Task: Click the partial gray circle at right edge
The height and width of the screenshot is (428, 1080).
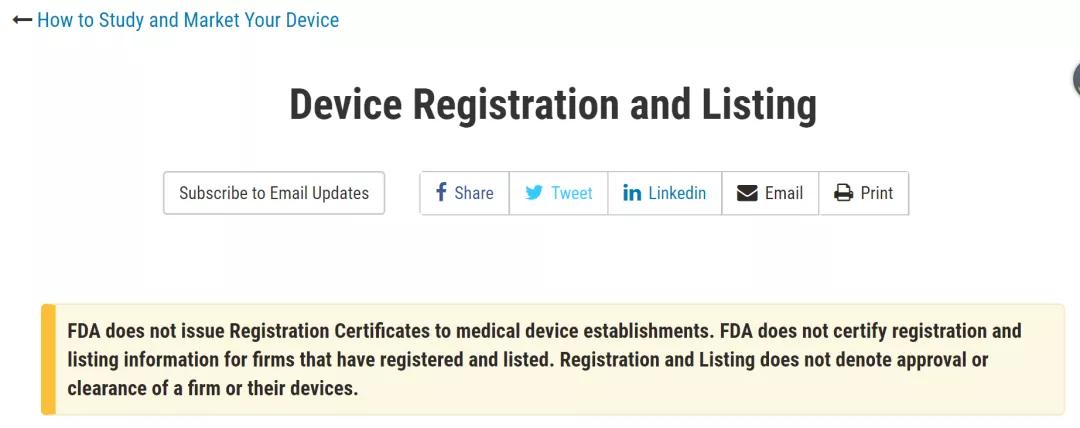Action: (1076, 80)
